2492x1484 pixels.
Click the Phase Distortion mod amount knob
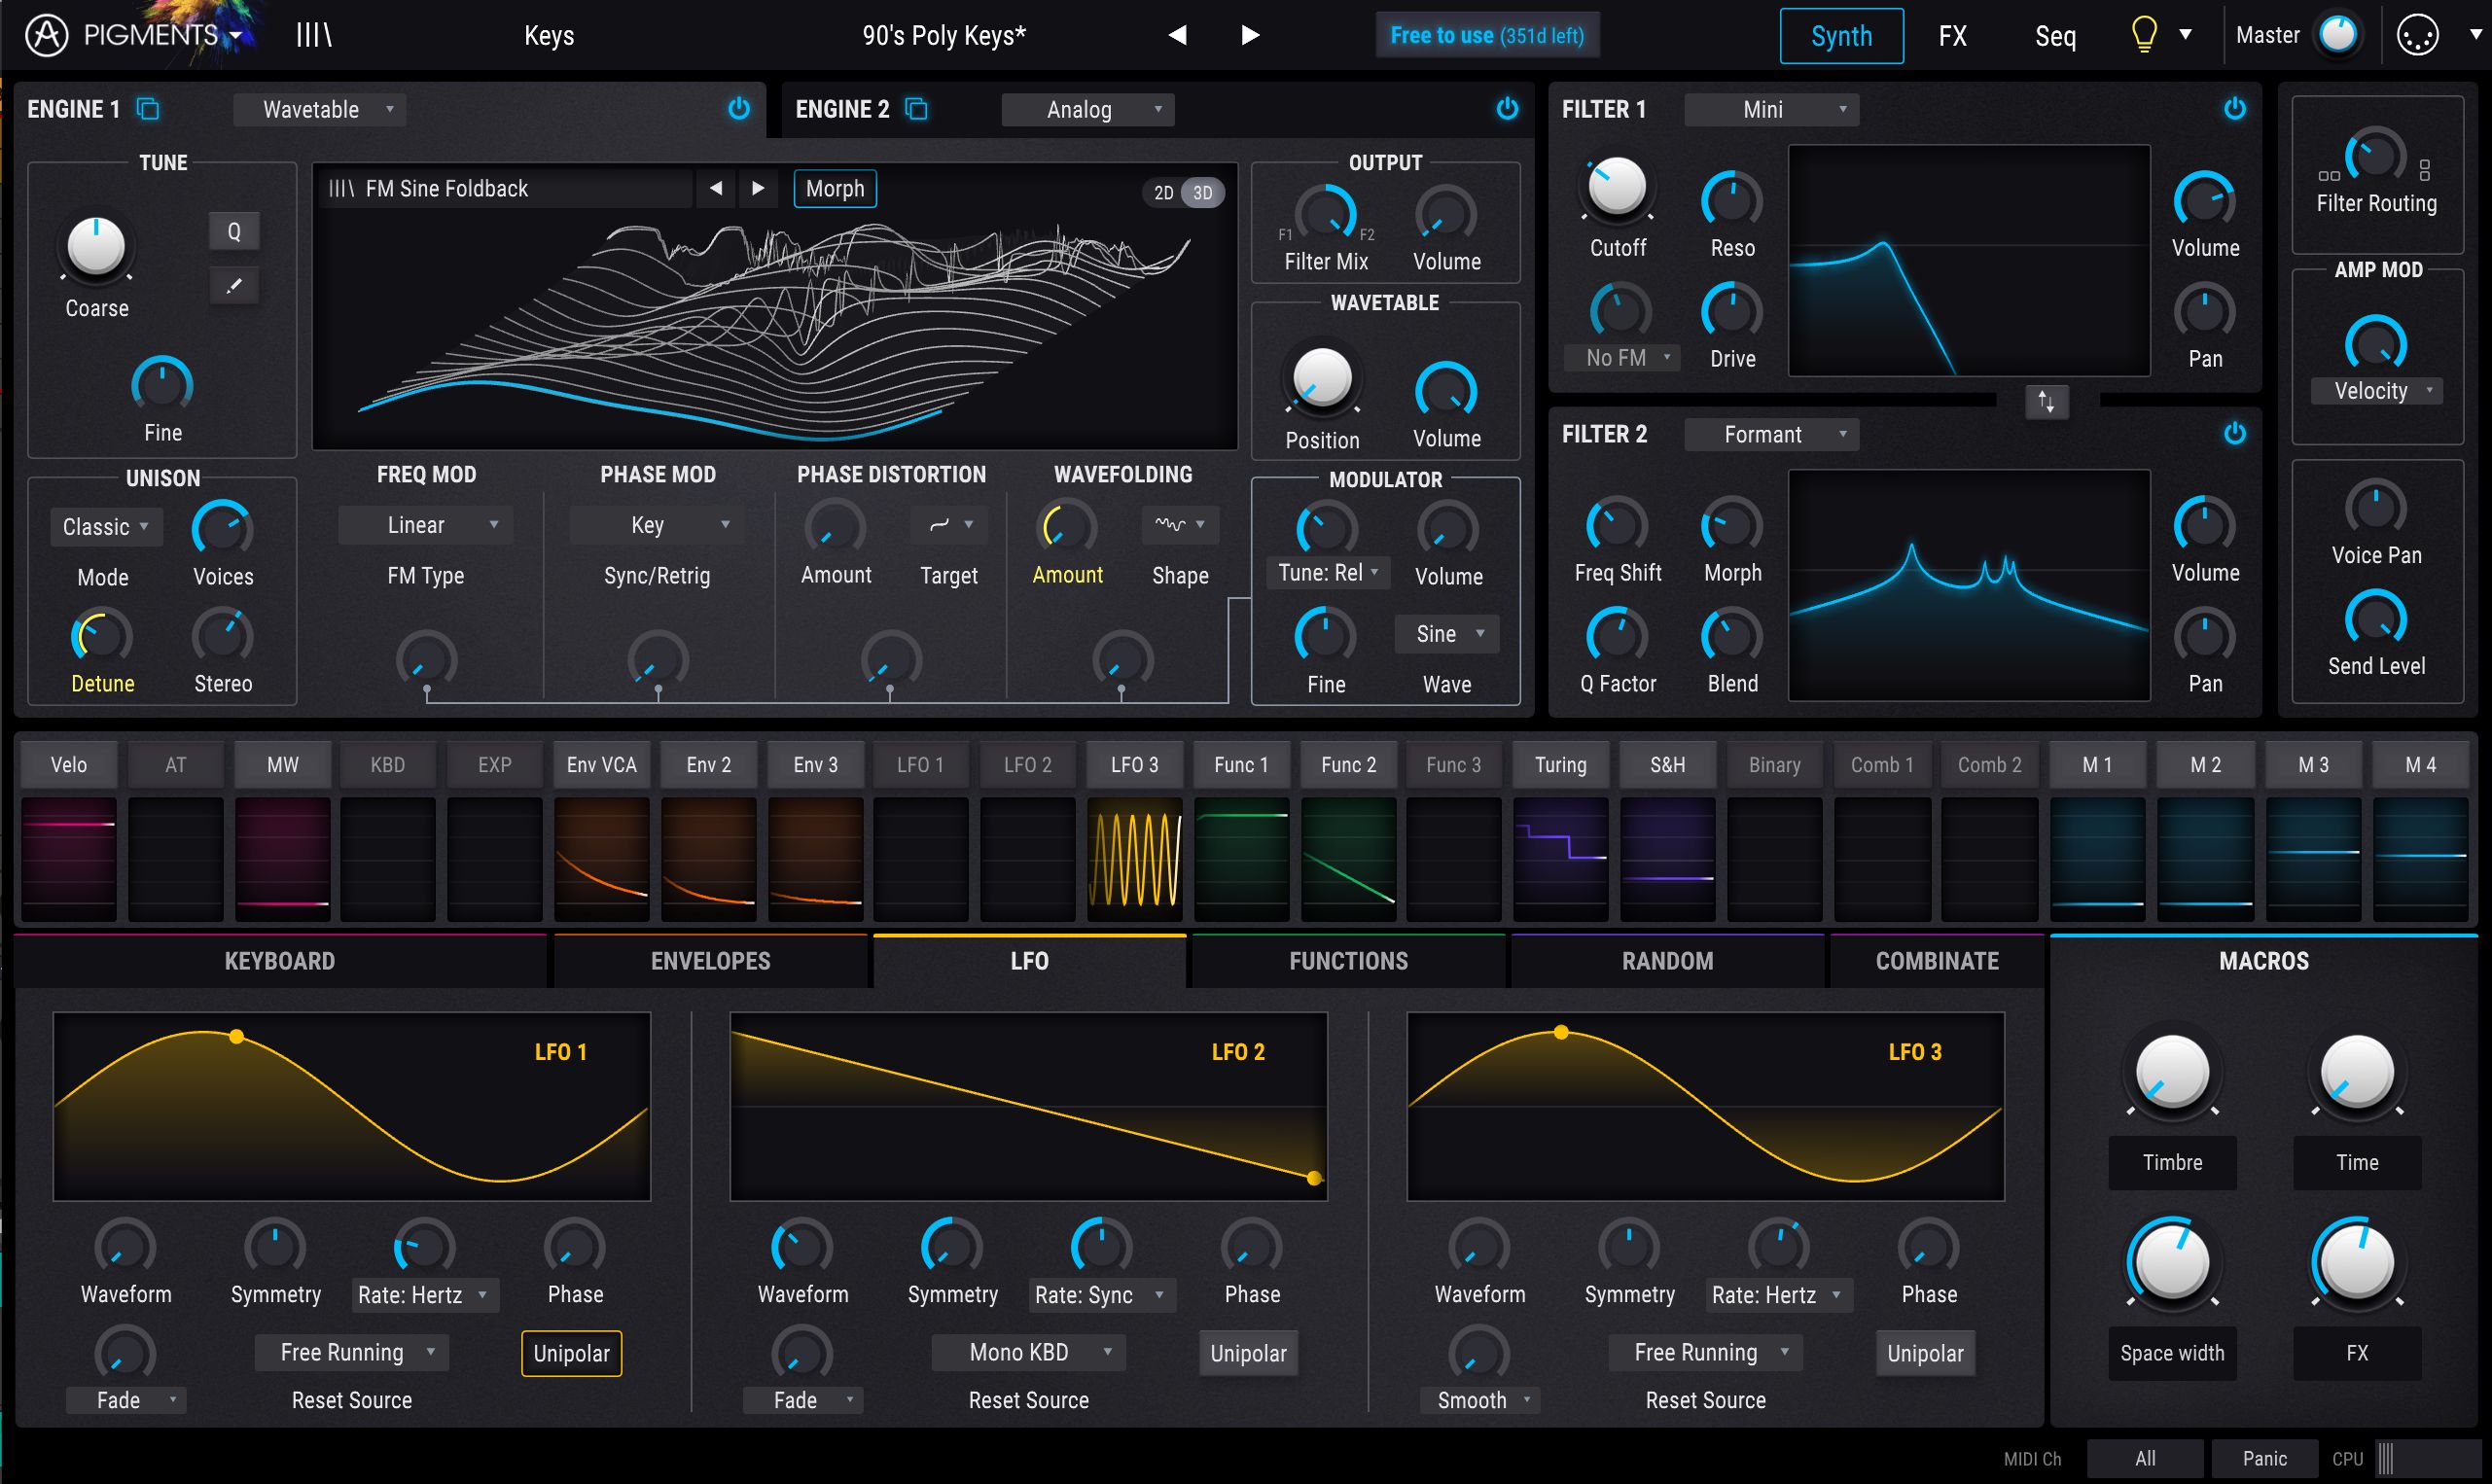click(x=890, y=660)
